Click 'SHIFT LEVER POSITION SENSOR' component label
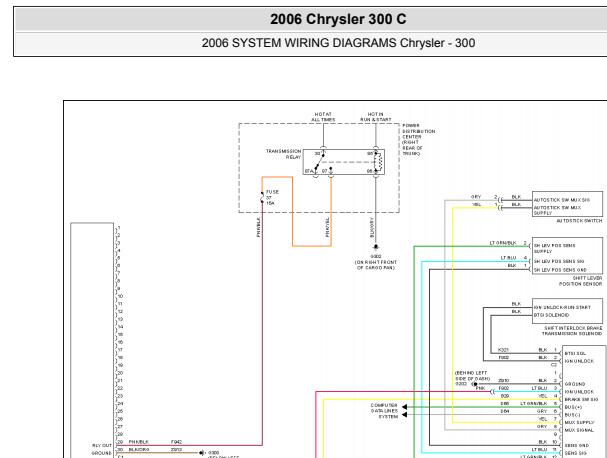 click(581, 281)
